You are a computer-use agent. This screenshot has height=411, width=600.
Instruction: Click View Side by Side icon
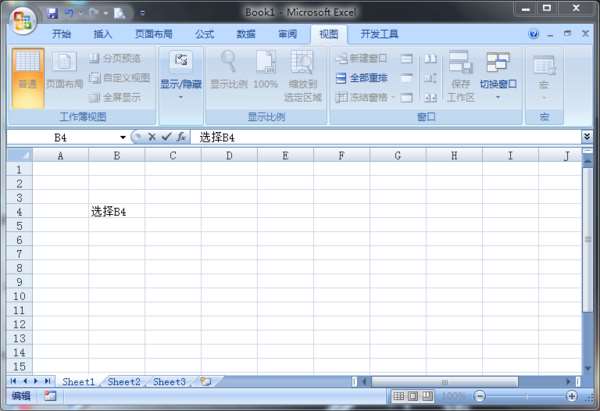(430, 59)
